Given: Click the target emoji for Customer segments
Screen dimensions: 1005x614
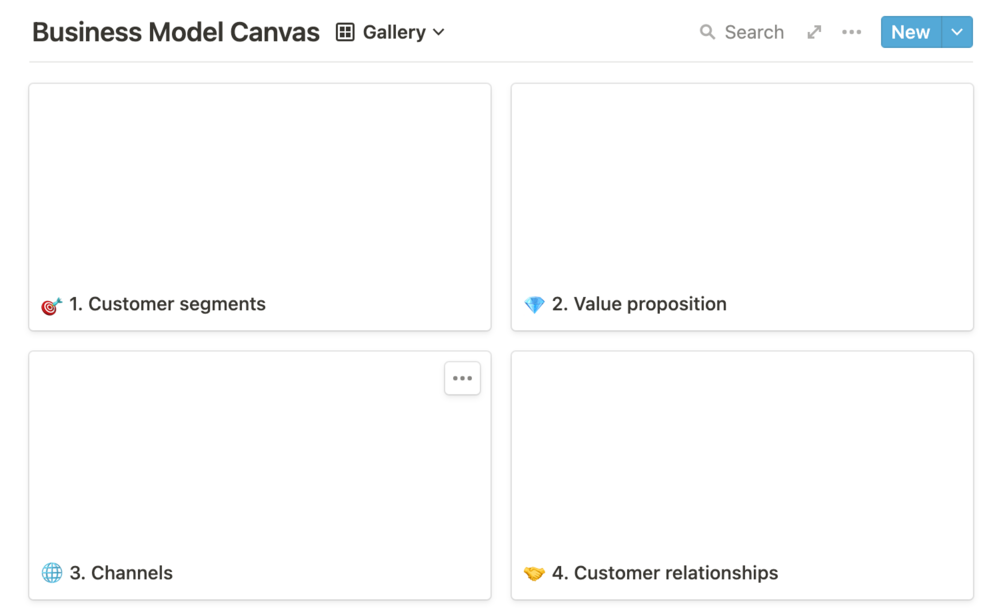Looking at the screenshot, I should click(x=51, y=305).
